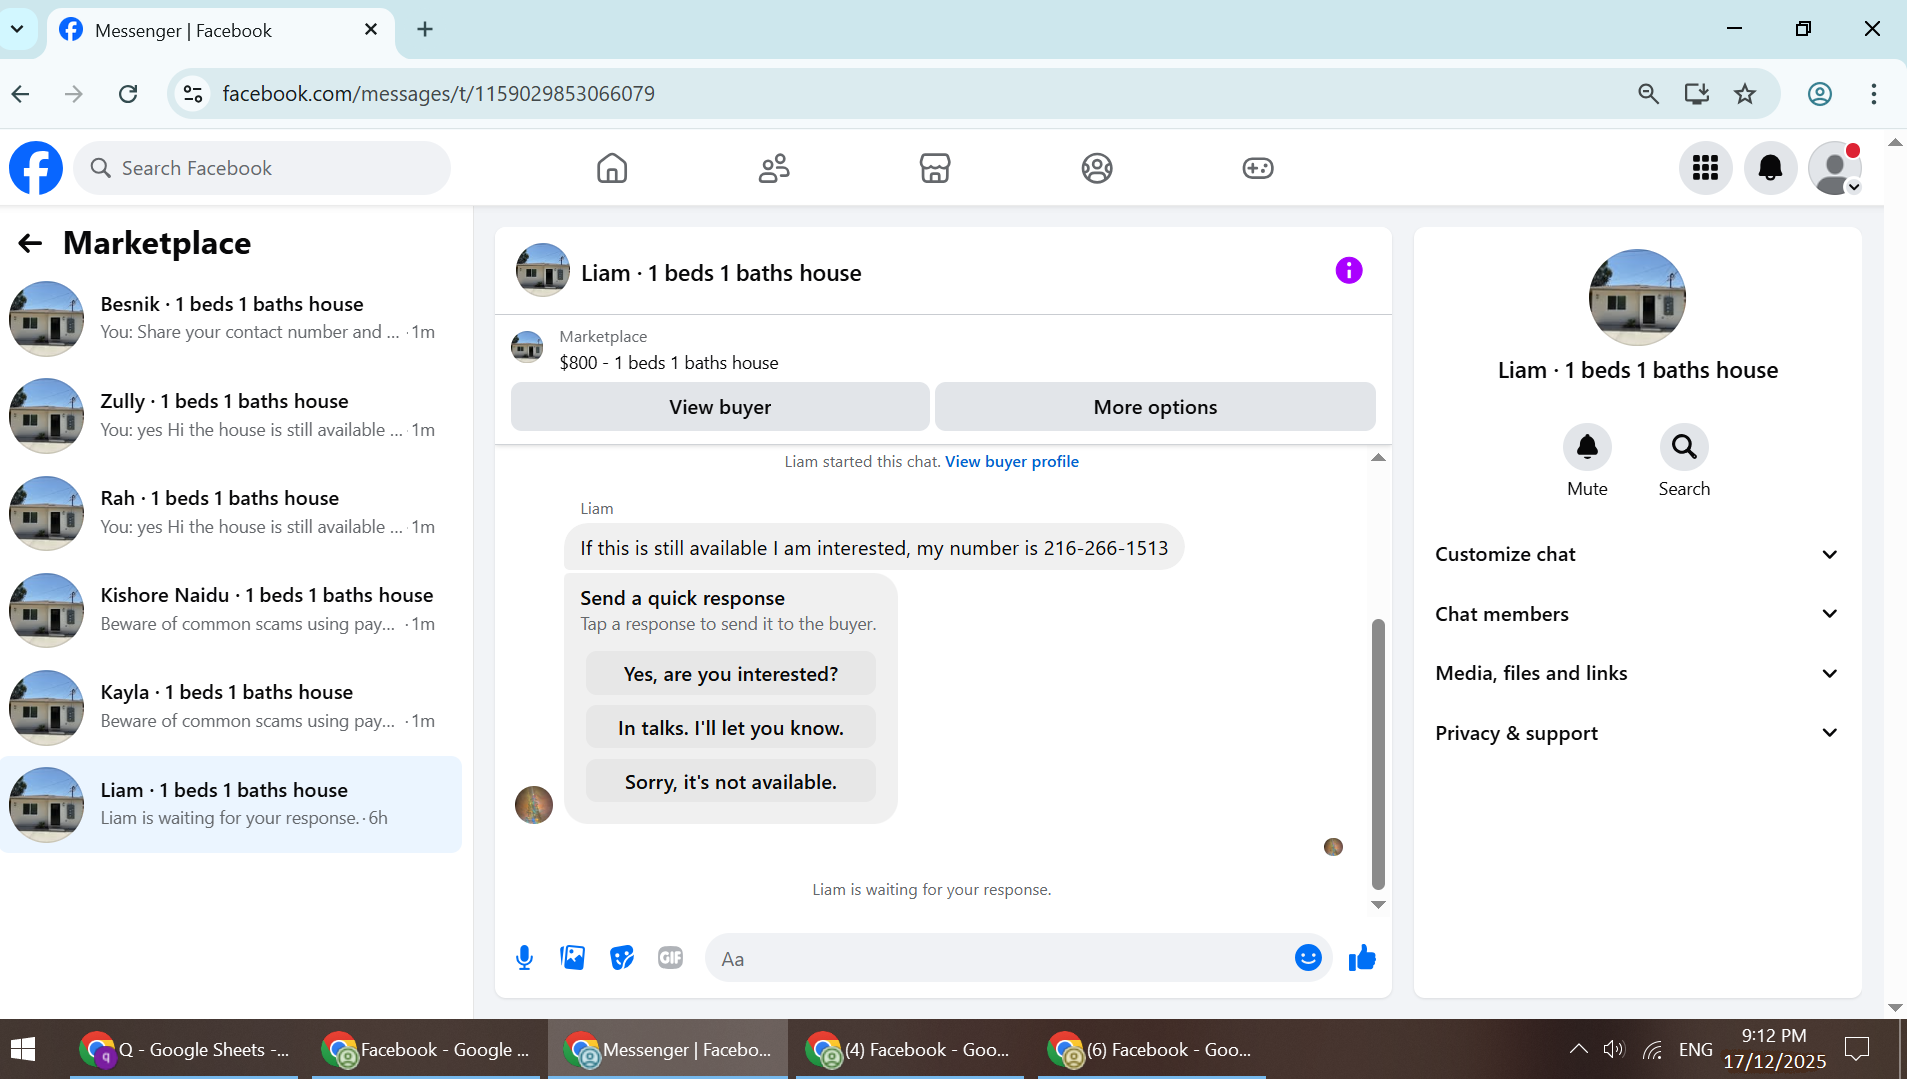The width and height of the screenshot is (1907, 1079).
Task: Expand Customize chat section
Action: (x=1637, y=554)
